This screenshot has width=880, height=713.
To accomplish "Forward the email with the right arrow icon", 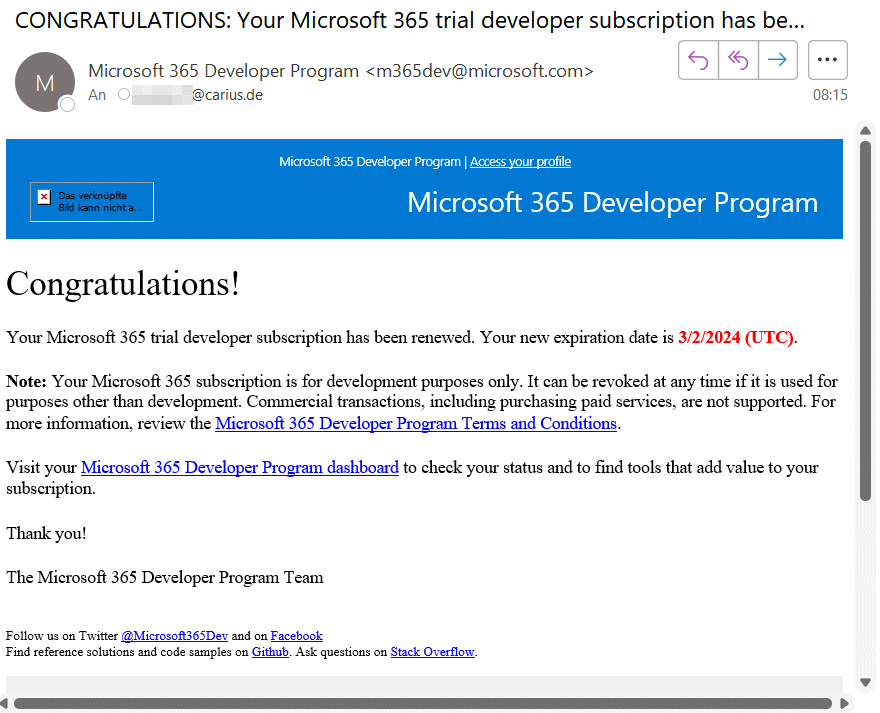I will (x=778, y=60).
